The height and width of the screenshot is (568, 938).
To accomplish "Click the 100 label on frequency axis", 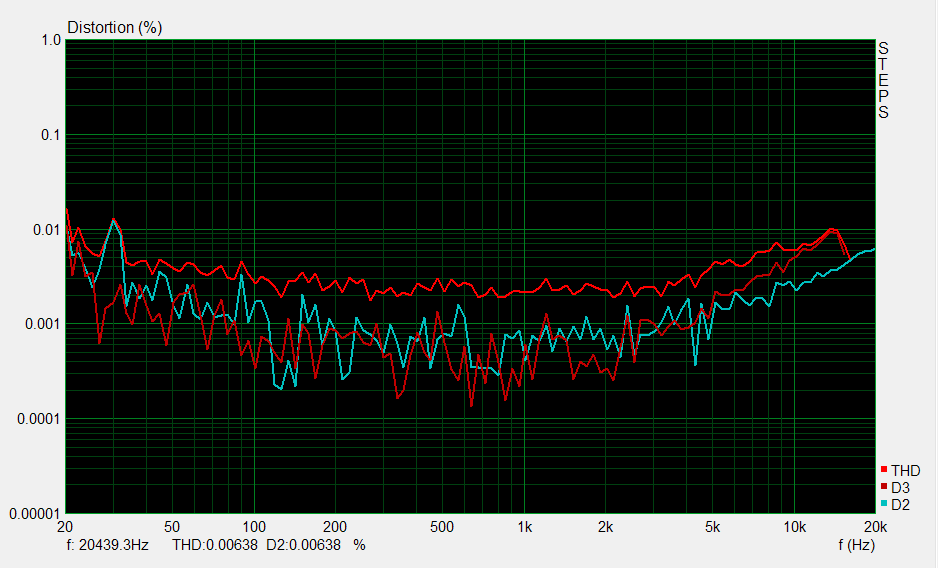I will [x=254, y=527].
